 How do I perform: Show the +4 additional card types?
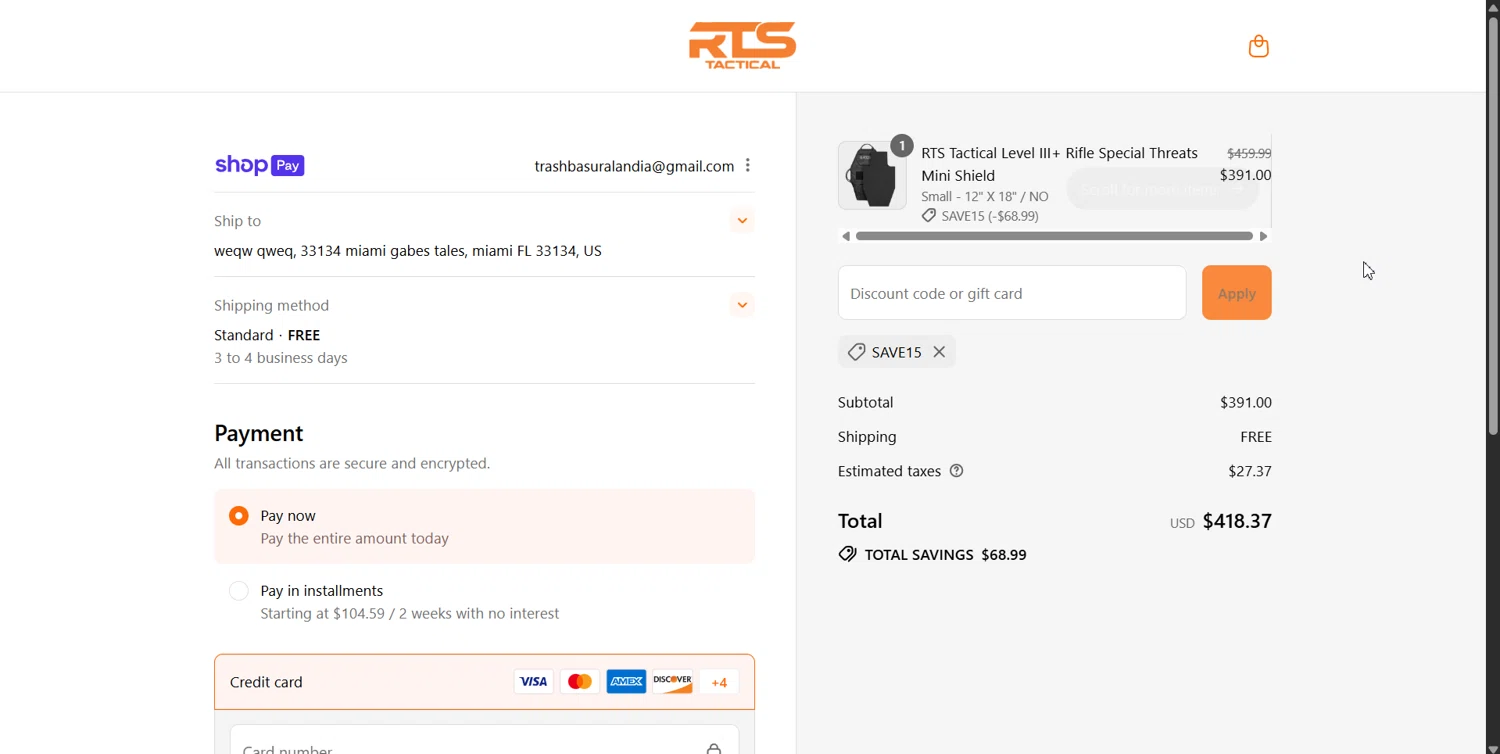(x=719, y=682)
